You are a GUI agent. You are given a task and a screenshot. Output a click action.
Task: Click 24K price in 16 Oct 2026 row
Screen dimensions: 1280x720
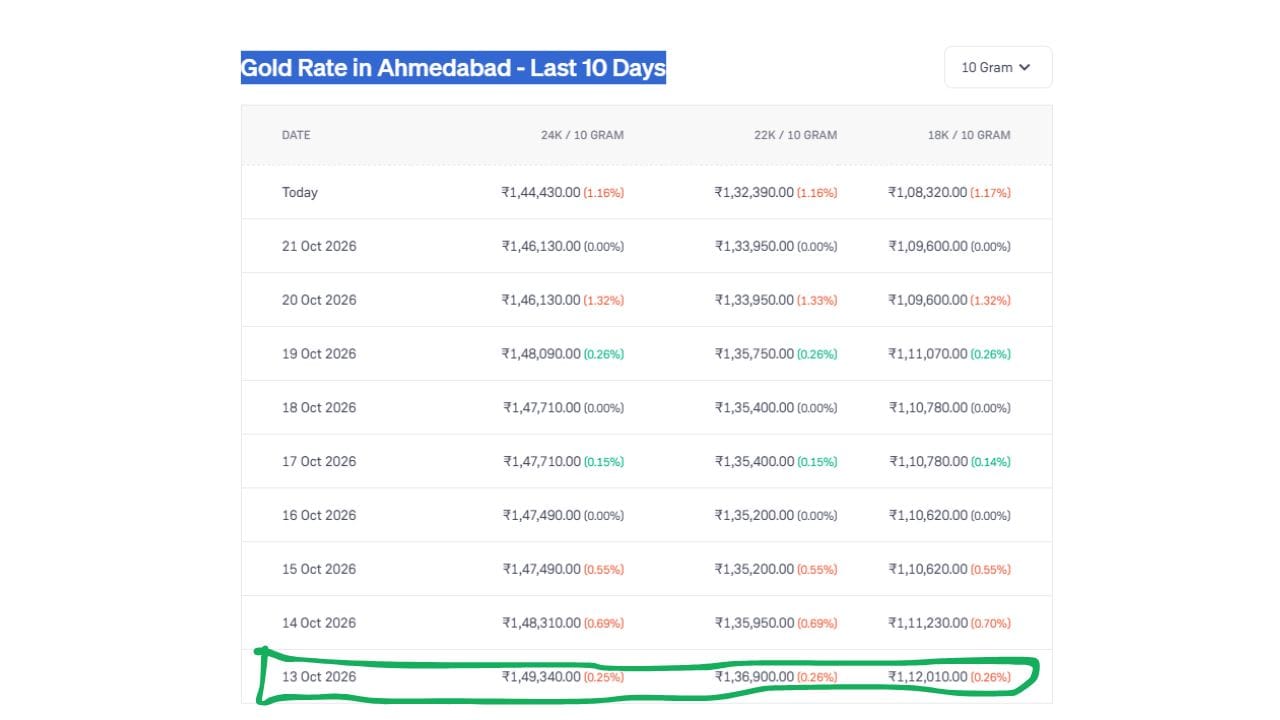tap(541, 515)
